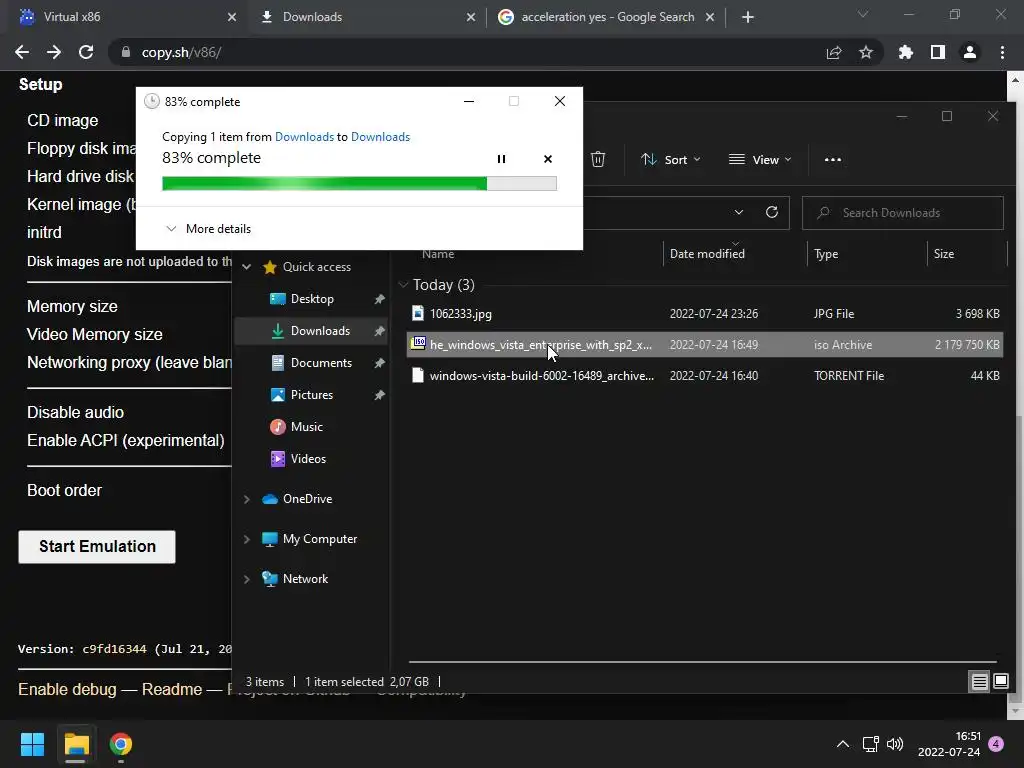
Task: Show hidden system tray icons
Action: pyautogui.click(x=843, y=744)
